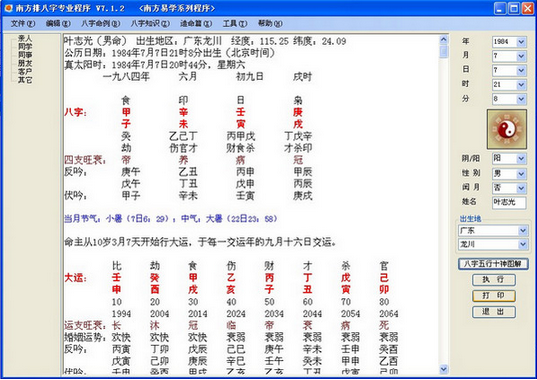Click the 一九八四年 text
The height and width of the screenshot is (380, 537).
pyautogui.click(x=126, y=76)
